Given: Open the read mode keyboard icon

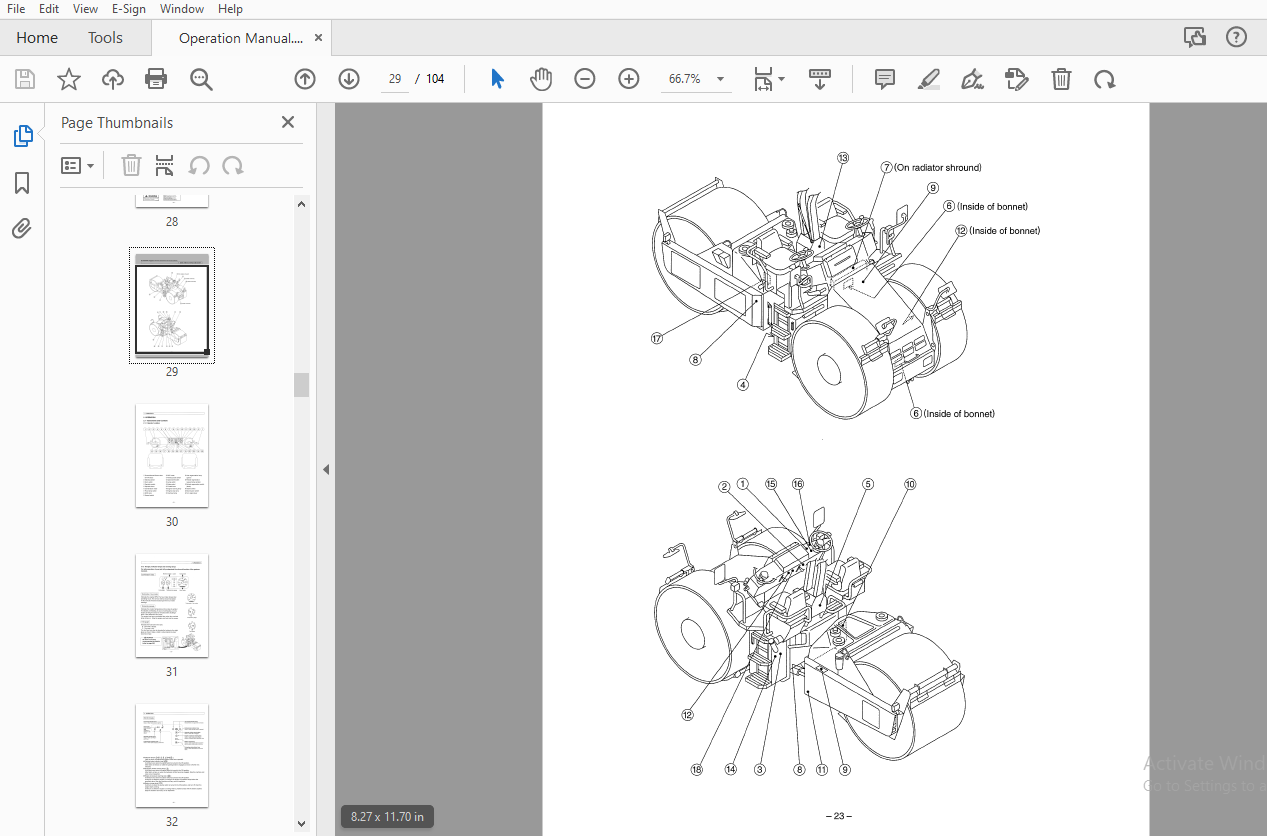Looking at the screenshot, I should pos(820,79).
